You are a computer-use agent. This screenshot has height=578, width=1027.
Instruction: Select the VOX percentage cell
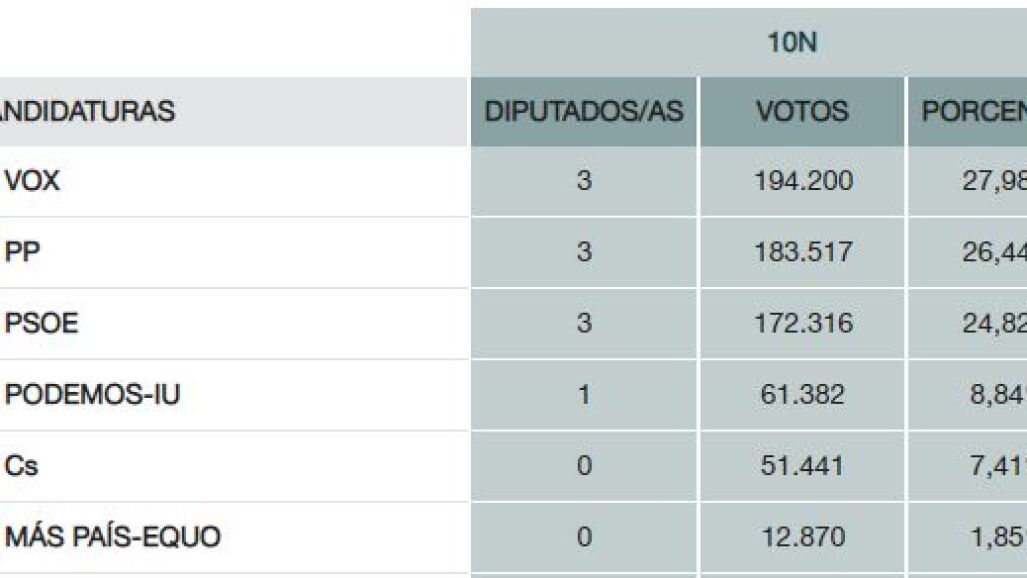[967, 182]
